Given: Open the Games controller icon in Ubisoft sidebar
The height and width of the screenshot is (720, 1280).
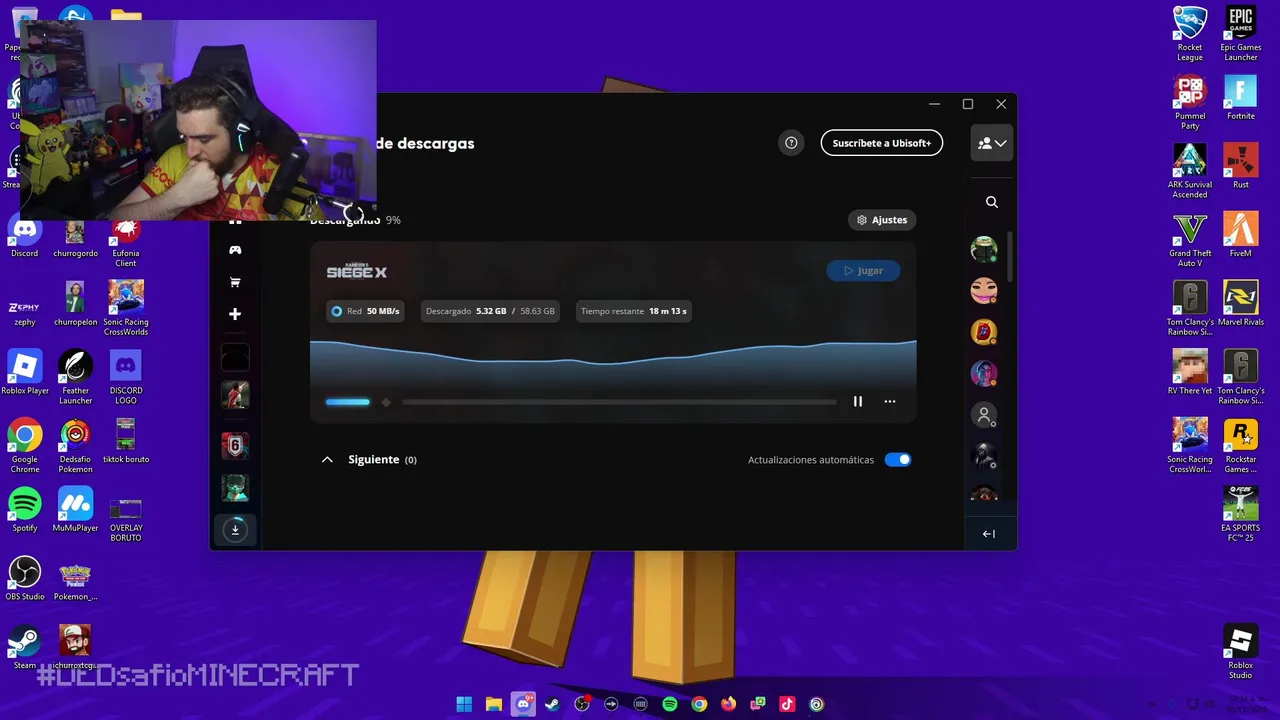Looking at the screenshot, I should [235, 250].
